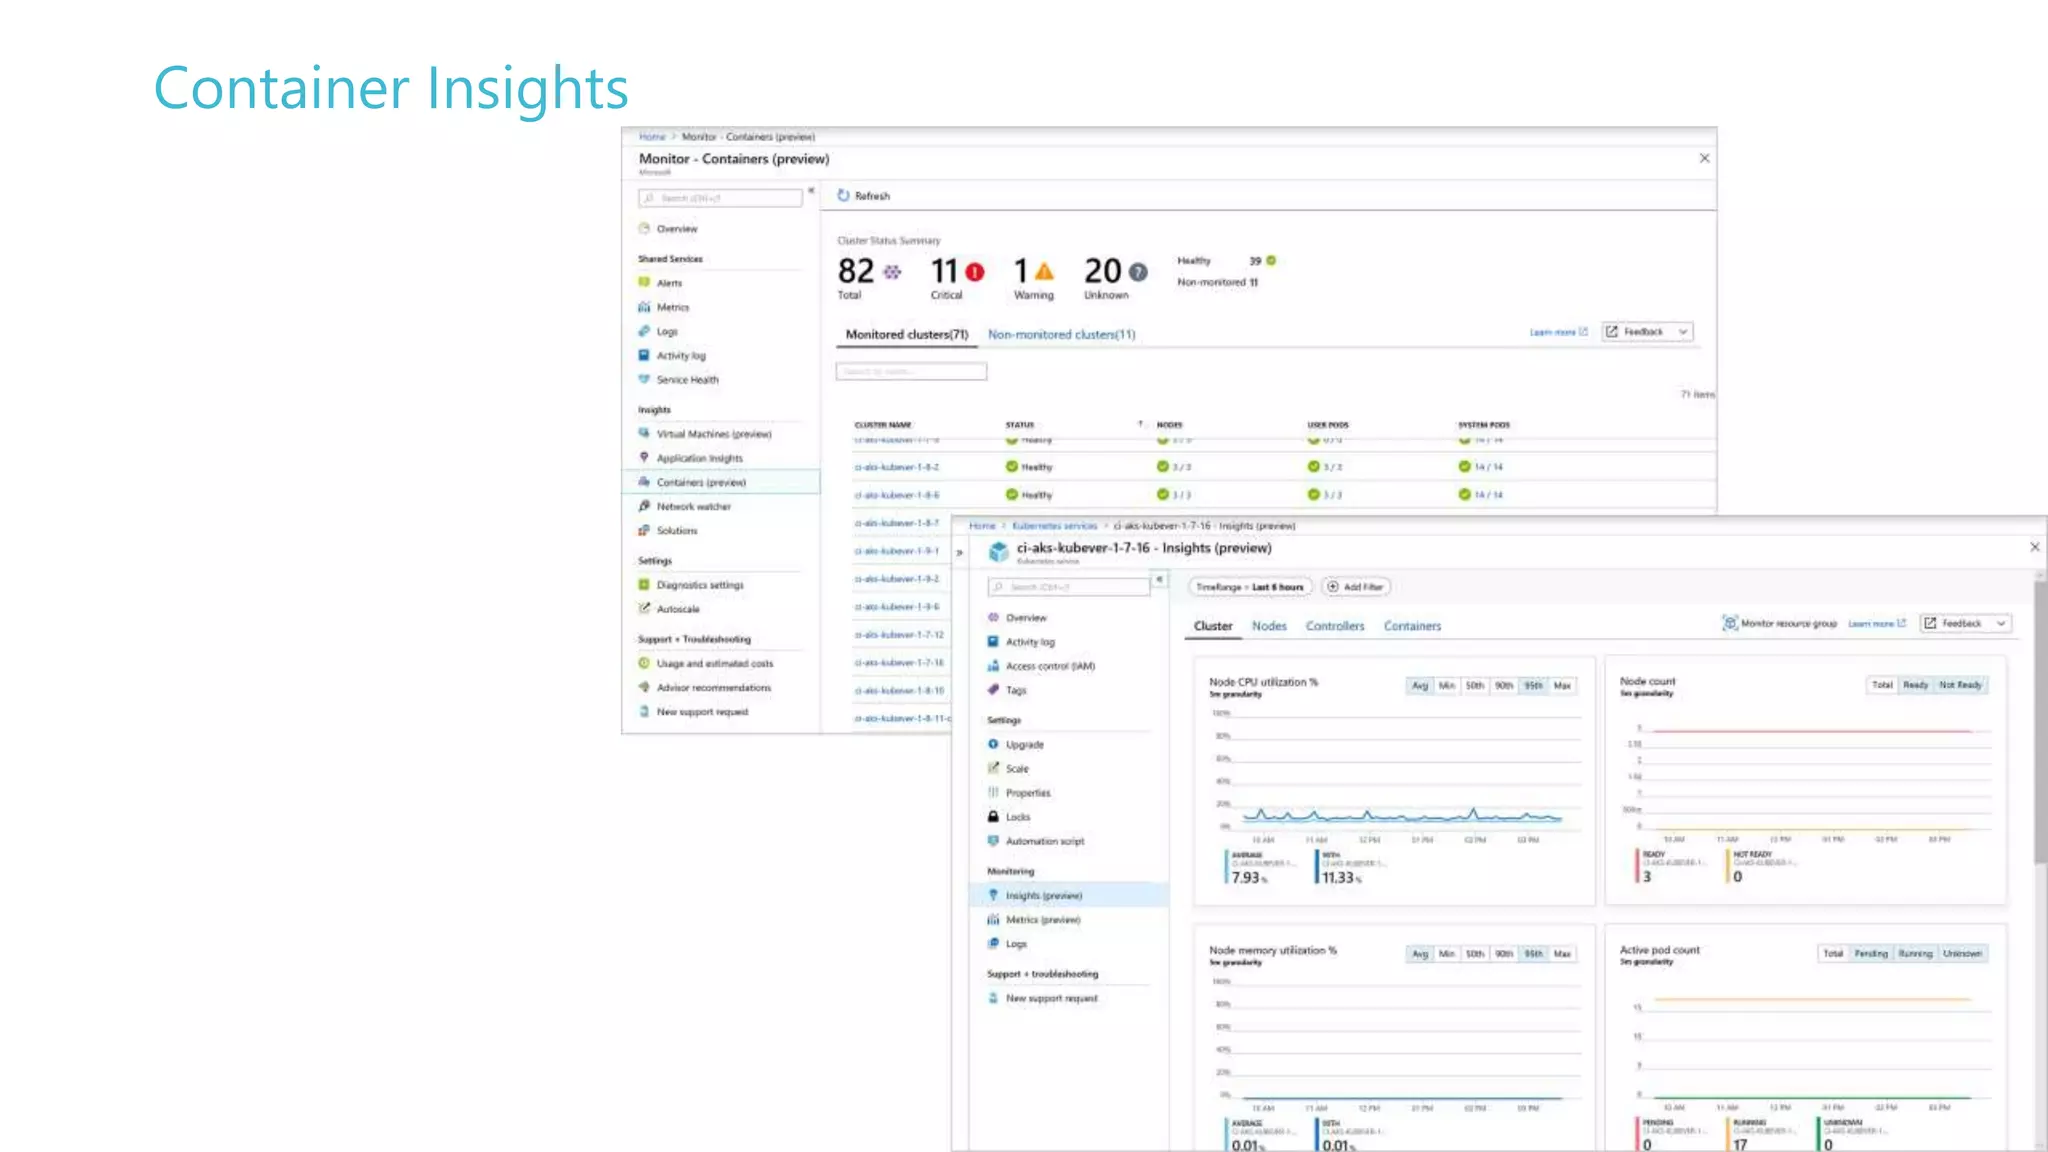This screenshot has width=2048, height=1152.
Task: Collapse the cluster Insights sidebar menu
Action: (x=1159, y=579)
